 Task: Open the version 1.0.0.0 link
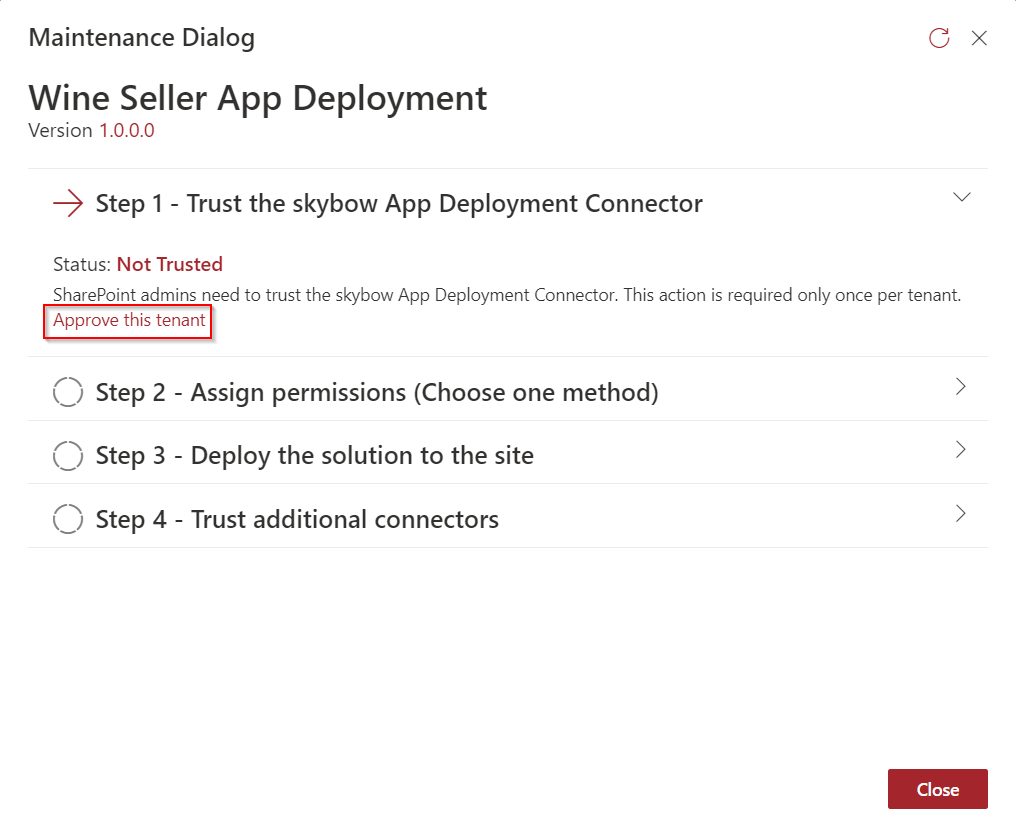tap(126, 130)
